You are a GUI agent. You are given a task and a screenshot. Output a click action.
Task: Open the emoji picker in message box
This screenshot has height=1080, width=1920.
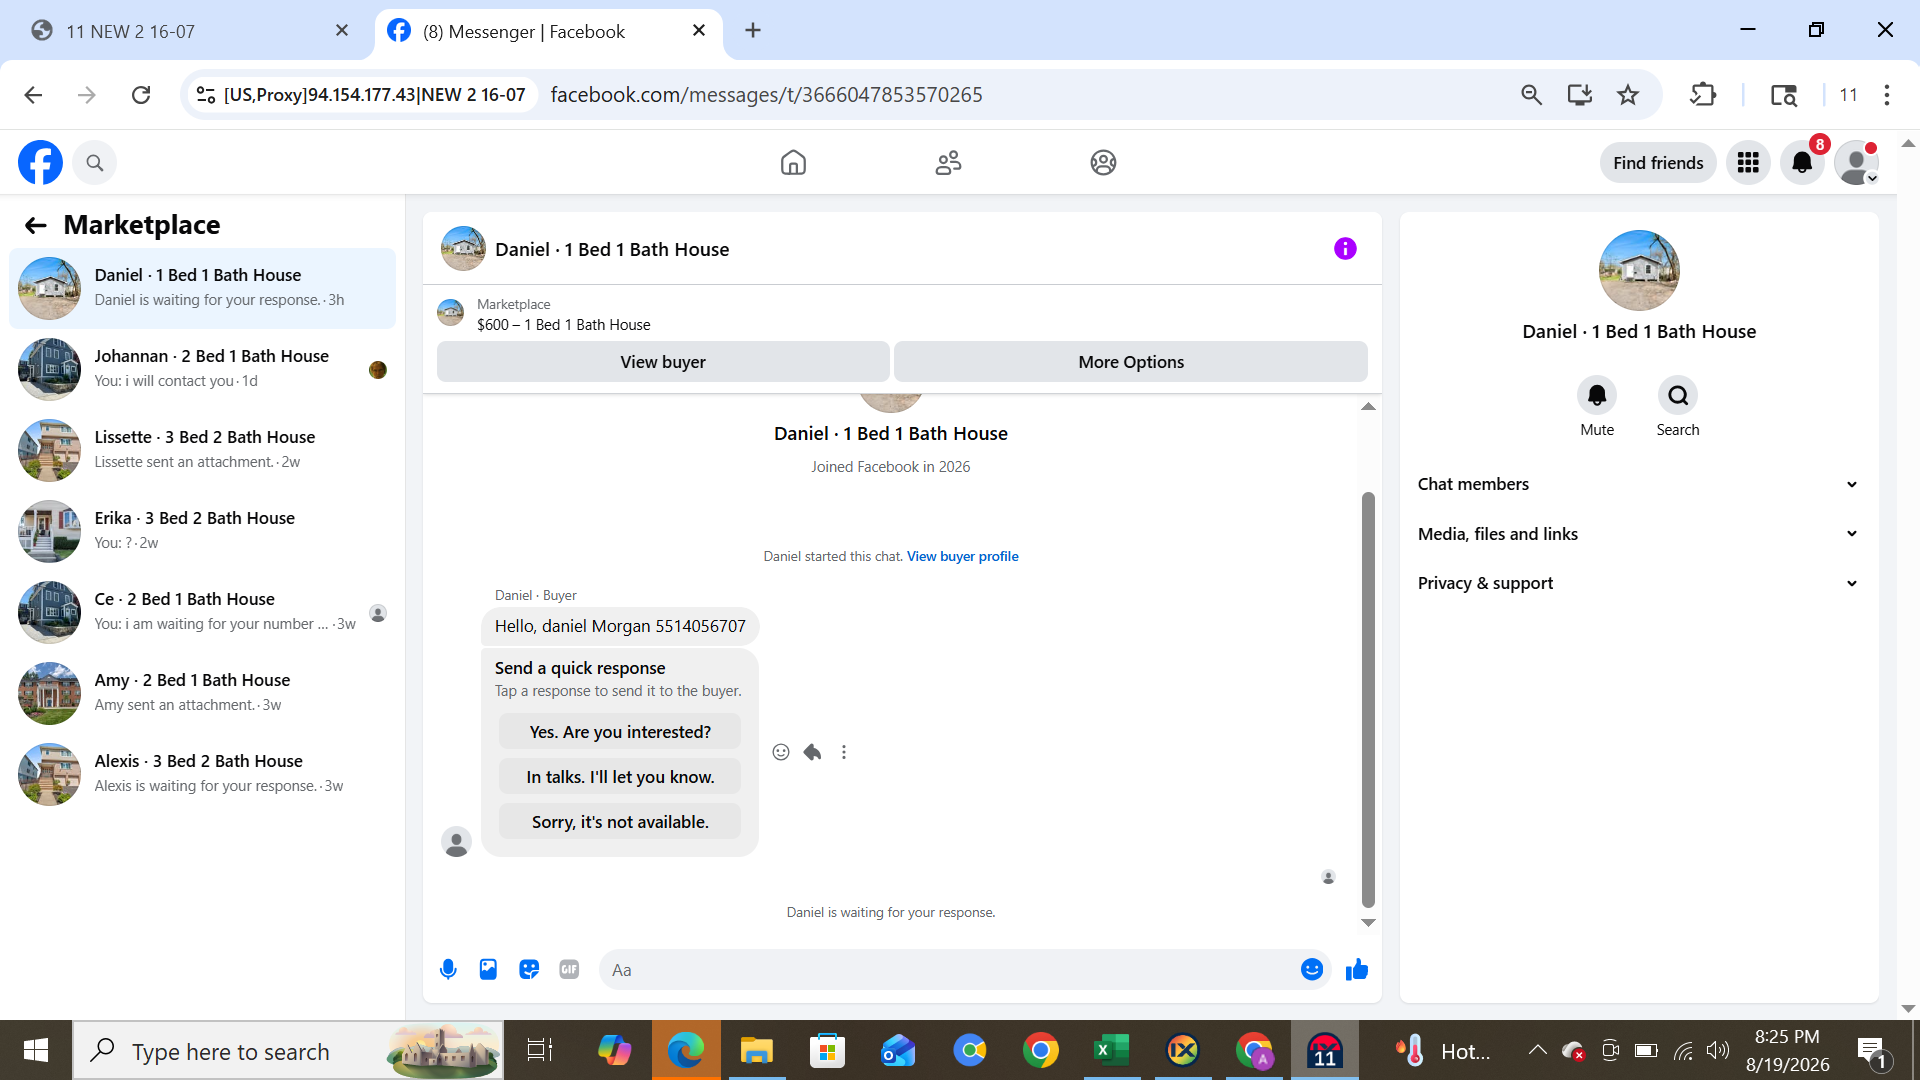(1312, 969)
